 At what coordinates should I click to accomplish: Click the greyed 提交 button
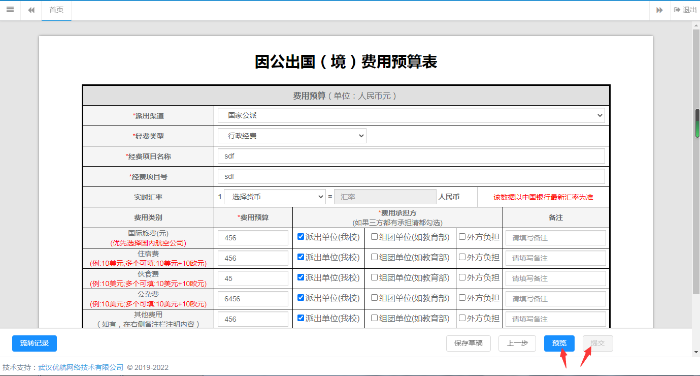coord(598,343)
